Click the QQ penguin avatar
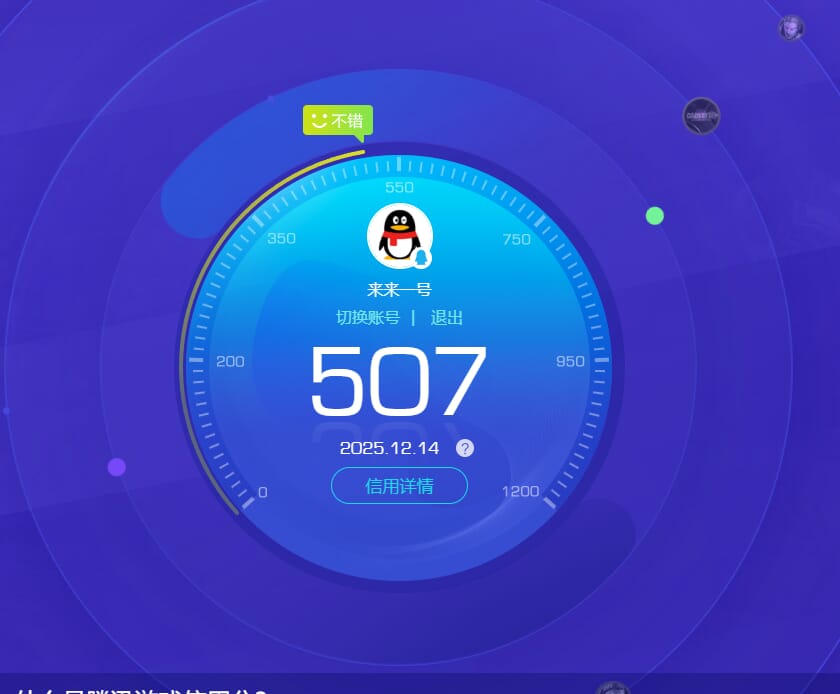This screenshot has height=694, width=840. point(400,236)
